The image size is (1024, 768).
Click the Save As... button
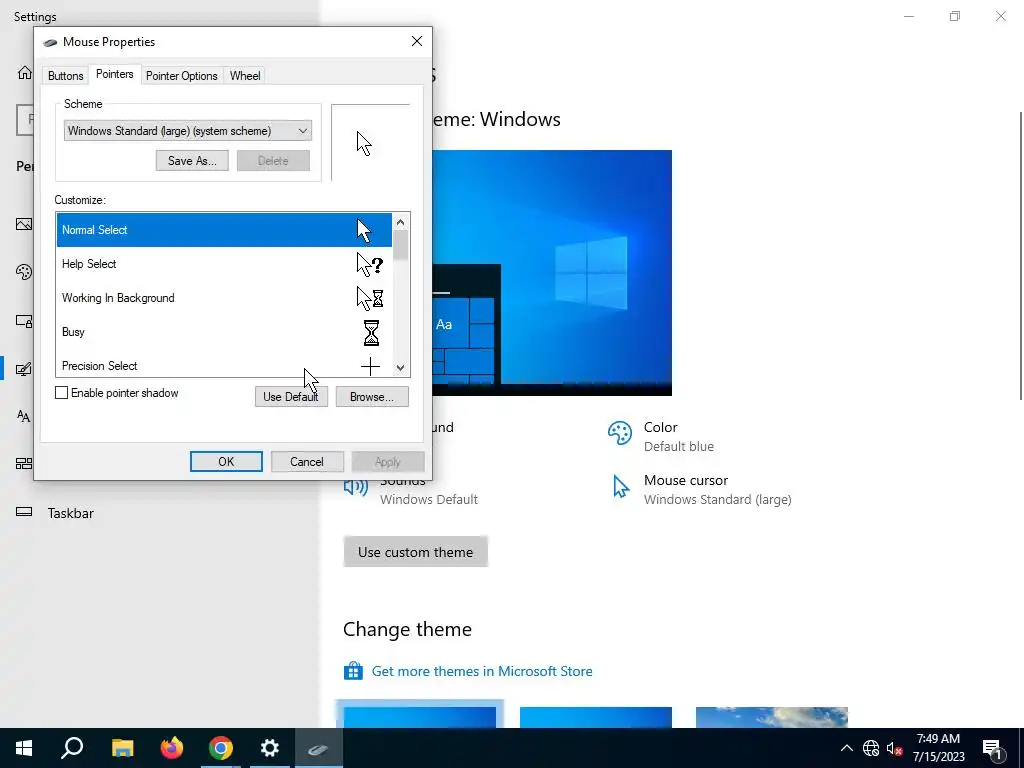[192, 161]
